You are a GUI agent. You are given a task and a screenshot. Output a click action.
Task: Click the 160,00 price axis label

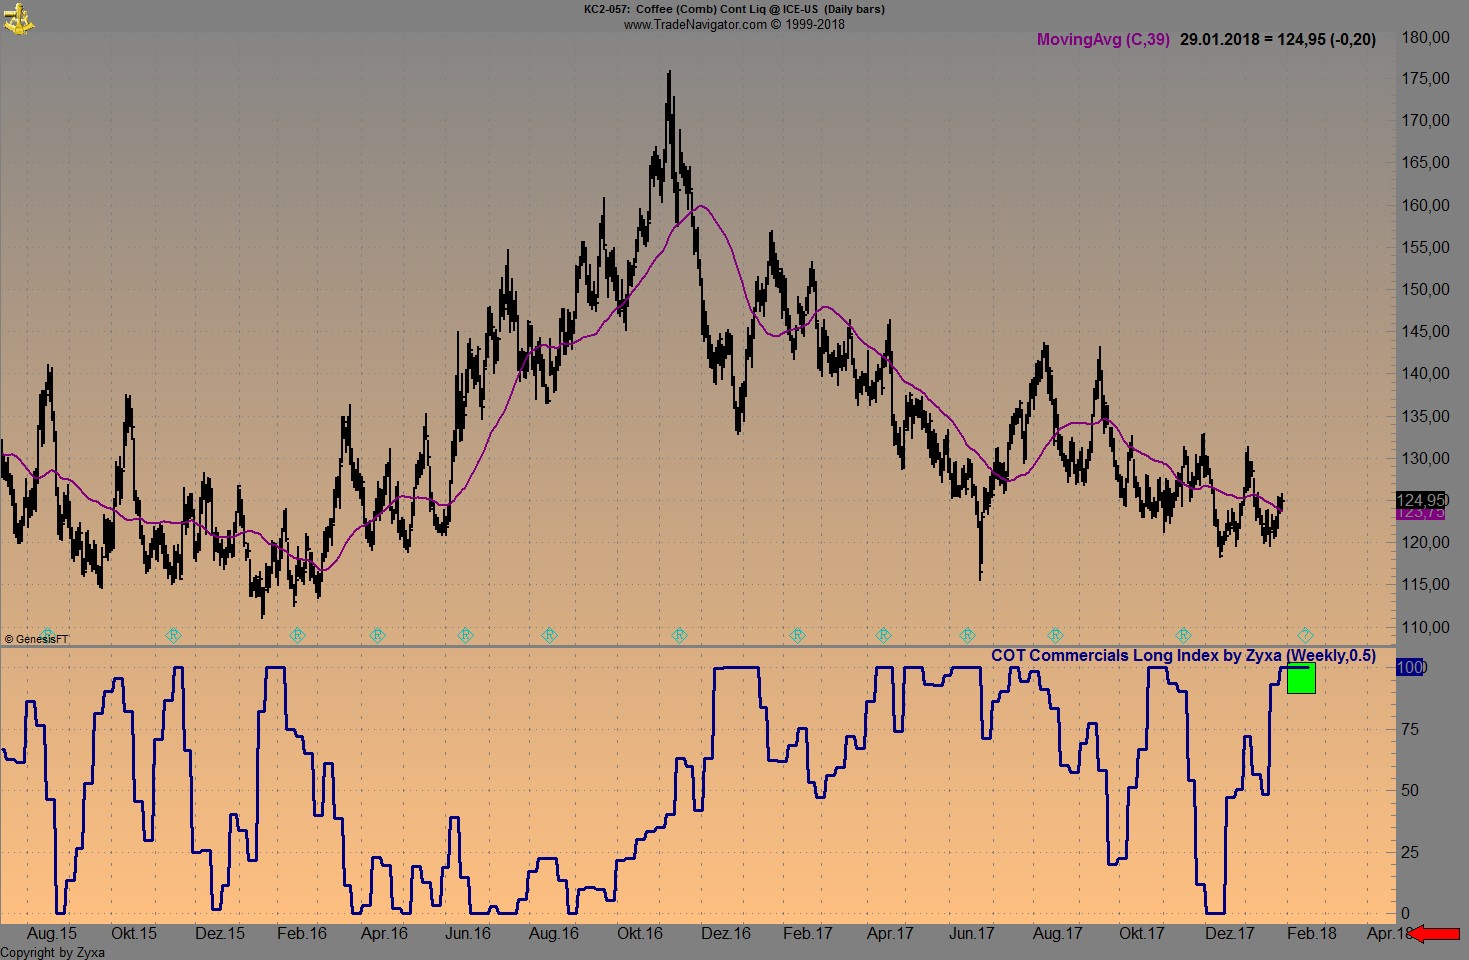[1426, 206]
